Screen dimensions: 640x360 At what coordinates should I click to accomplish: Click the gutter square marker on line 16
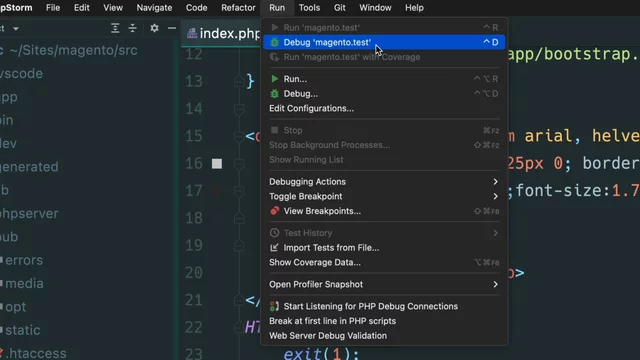click(x=217, y=164)
